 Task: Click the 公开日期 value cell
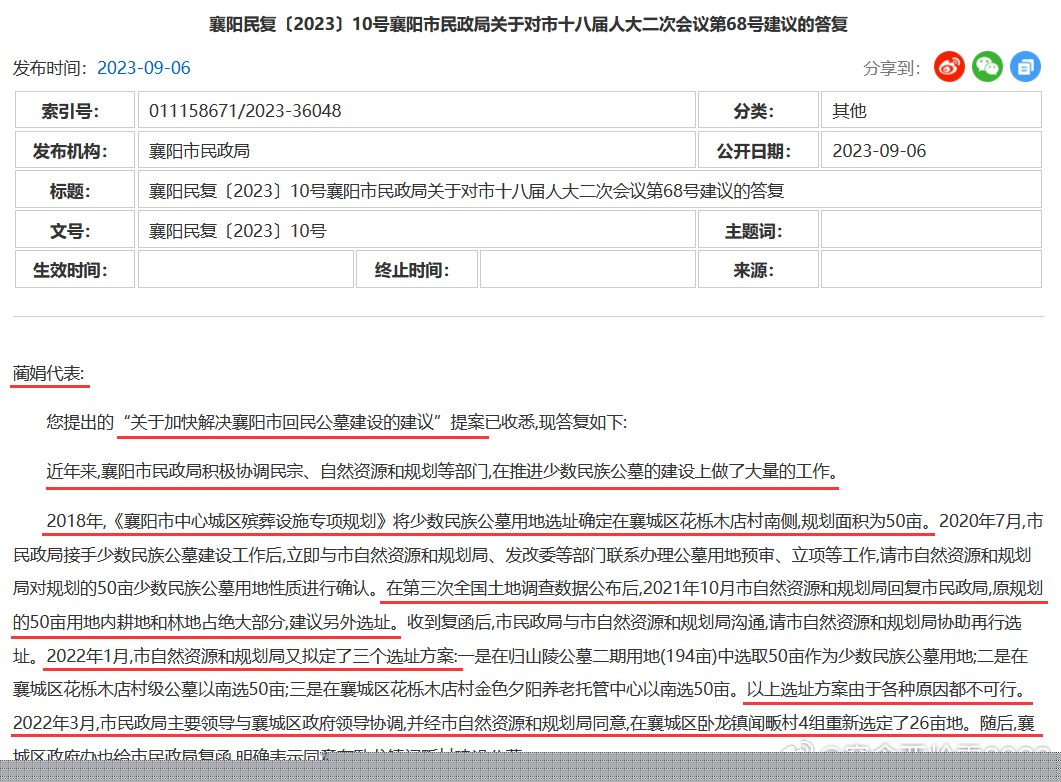(879, 151)
